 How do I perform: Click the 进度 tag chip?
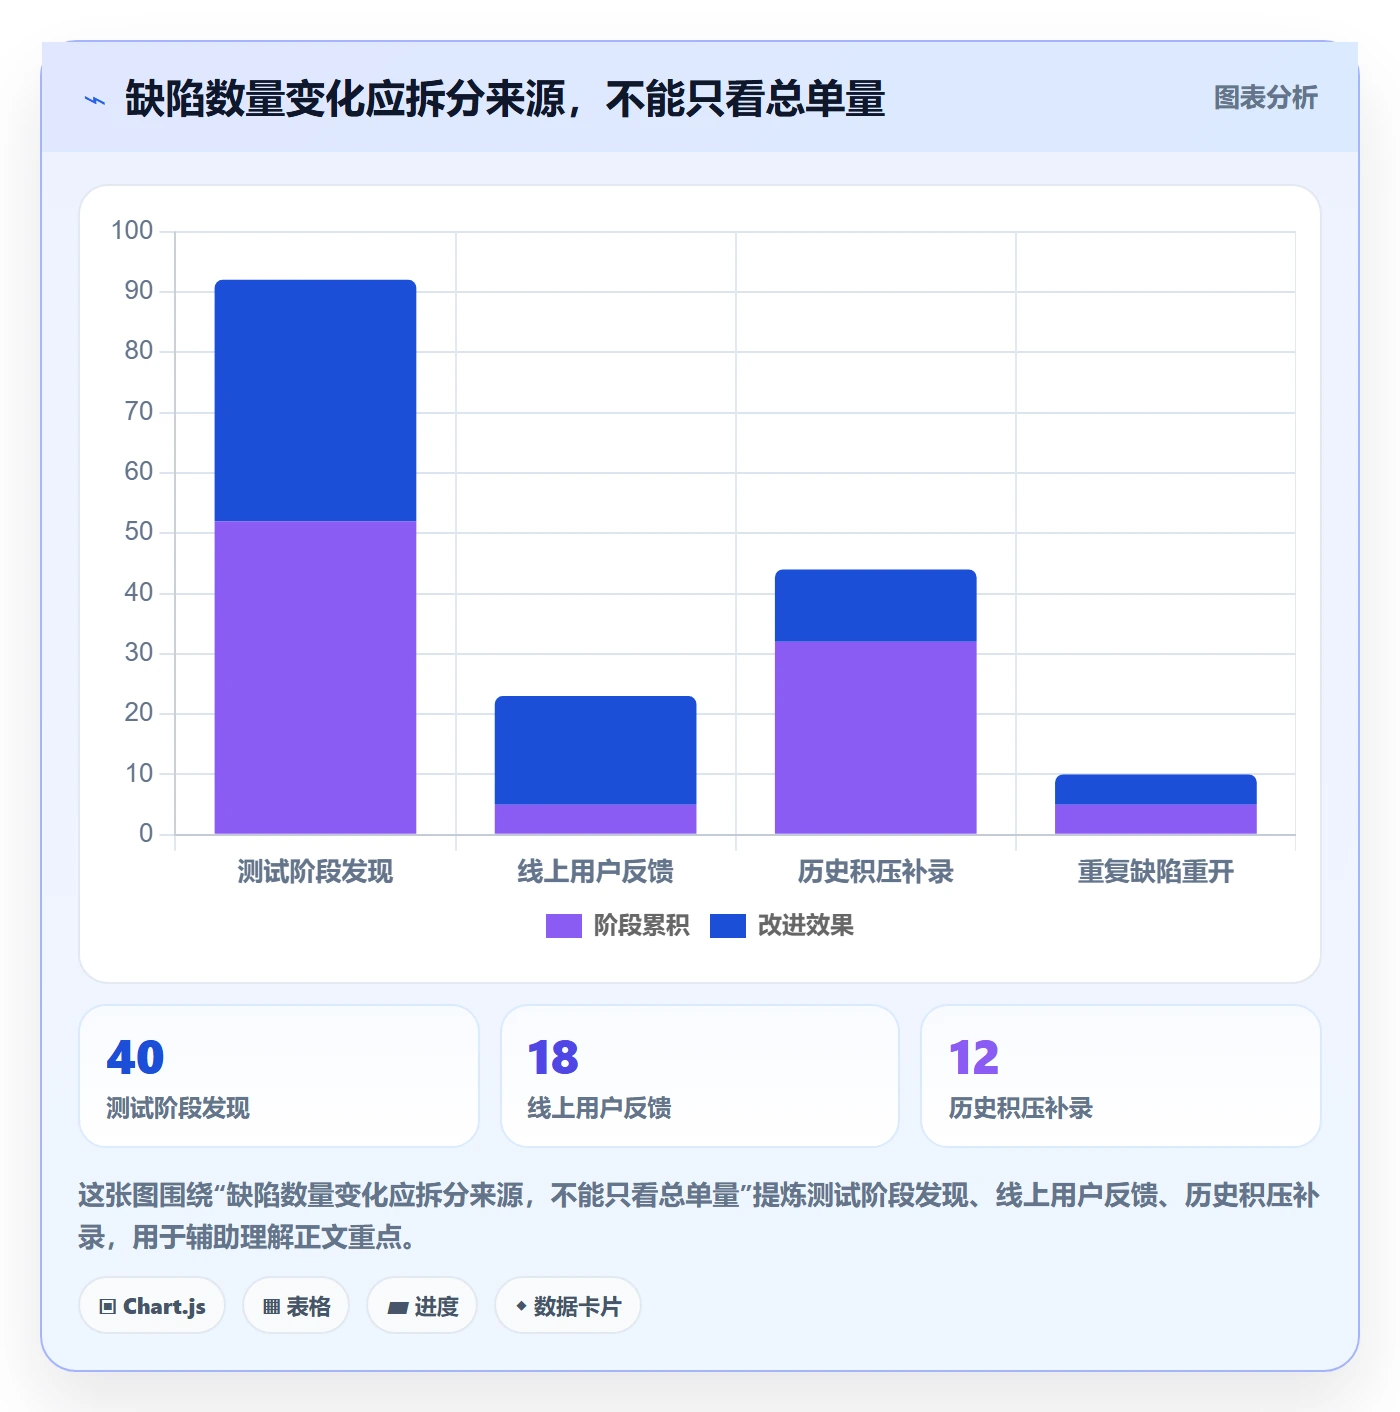[x=422, y=1306]
